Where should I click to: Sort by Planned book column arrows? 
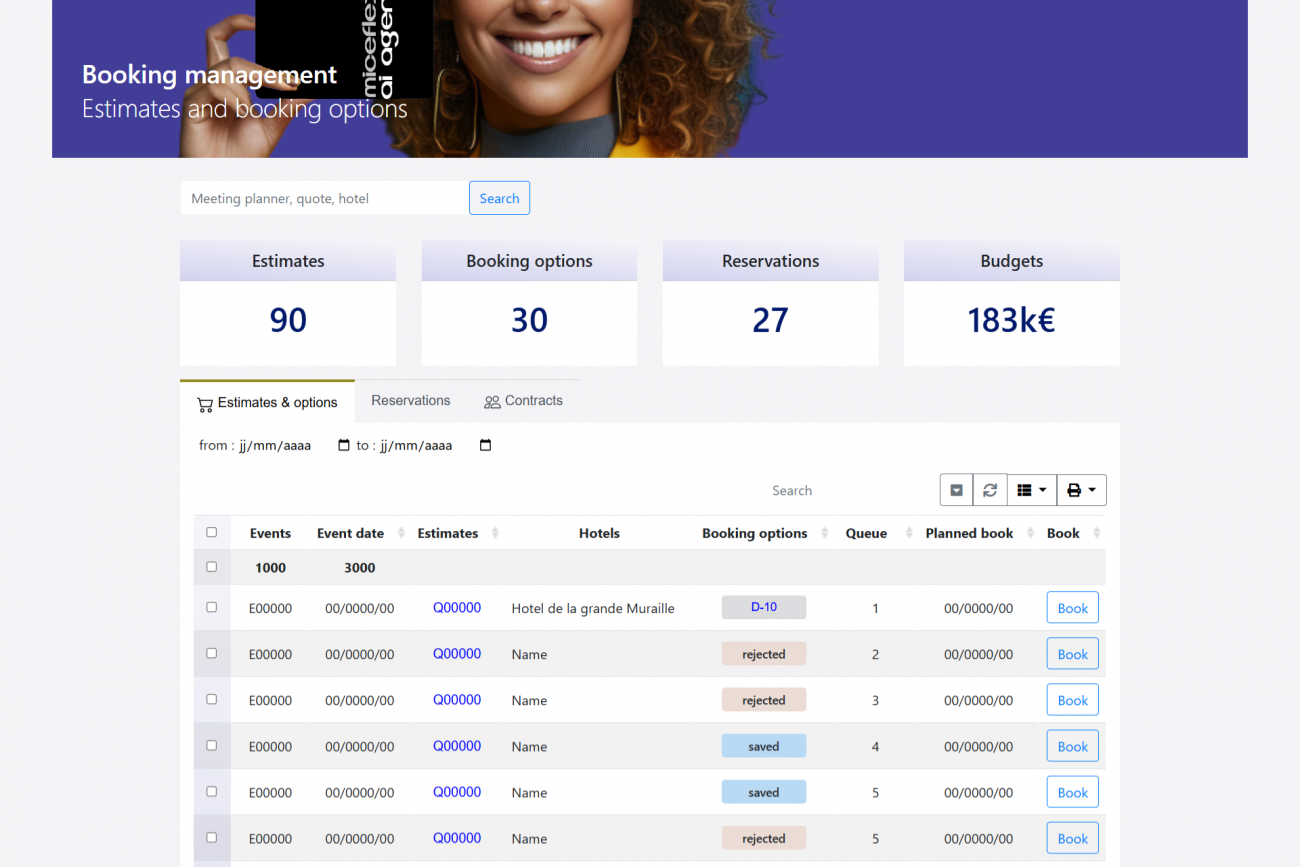1029,533
